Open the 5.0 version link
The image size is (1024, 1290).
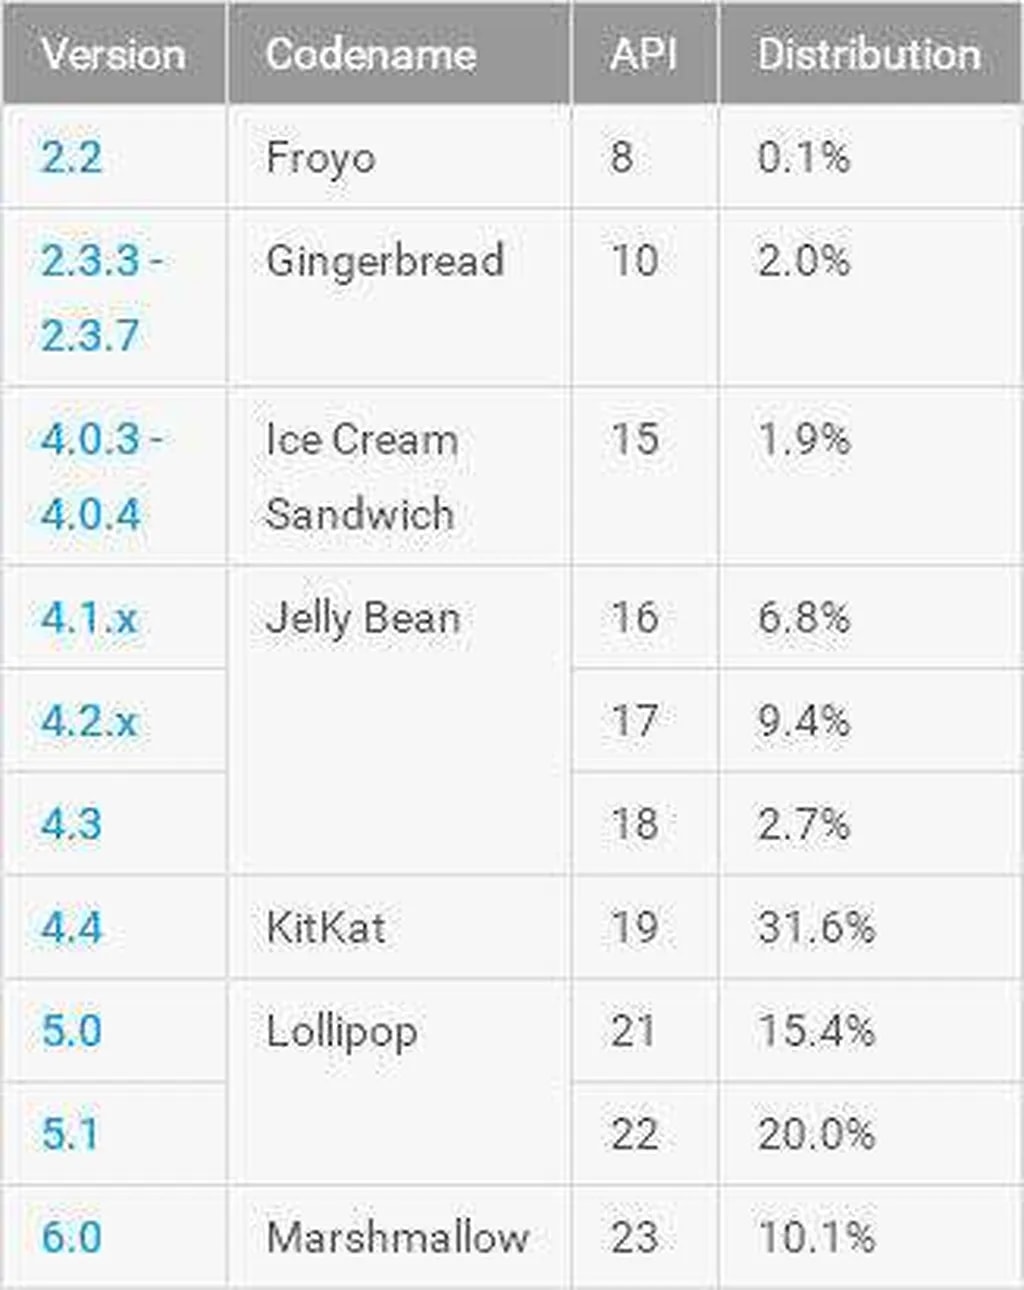point(72,1030)
